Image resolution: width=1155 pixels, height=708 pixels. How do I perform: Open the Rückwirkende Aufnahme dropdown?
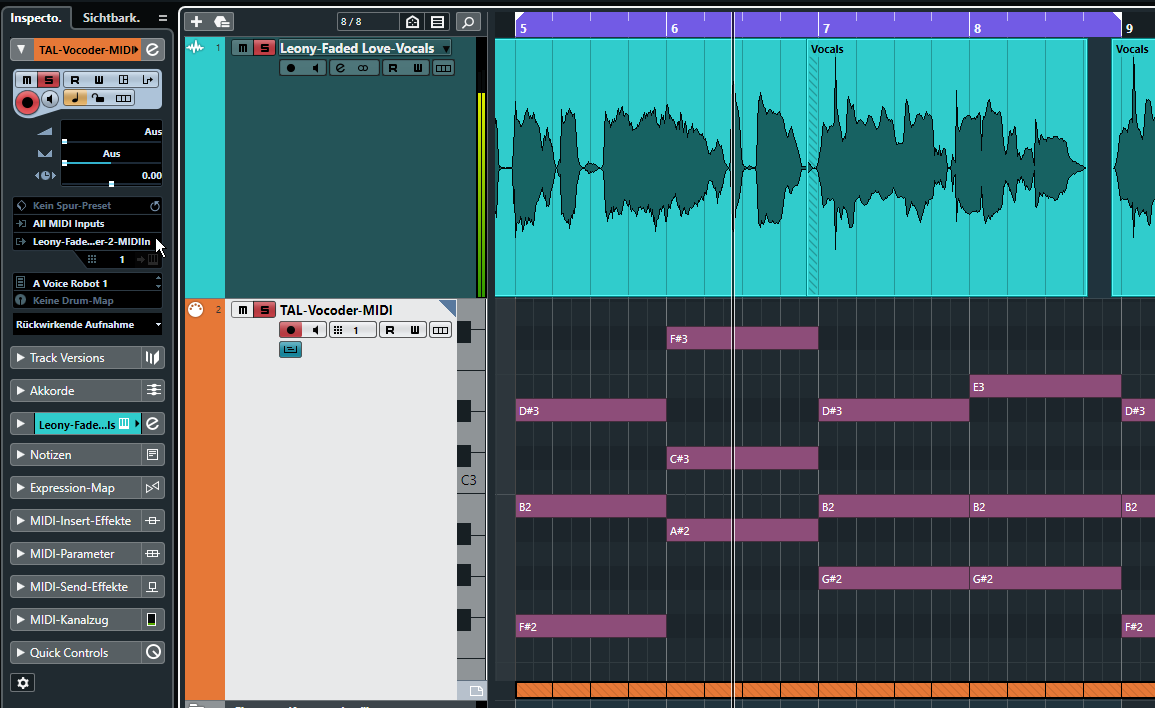(x=87, y=324)
